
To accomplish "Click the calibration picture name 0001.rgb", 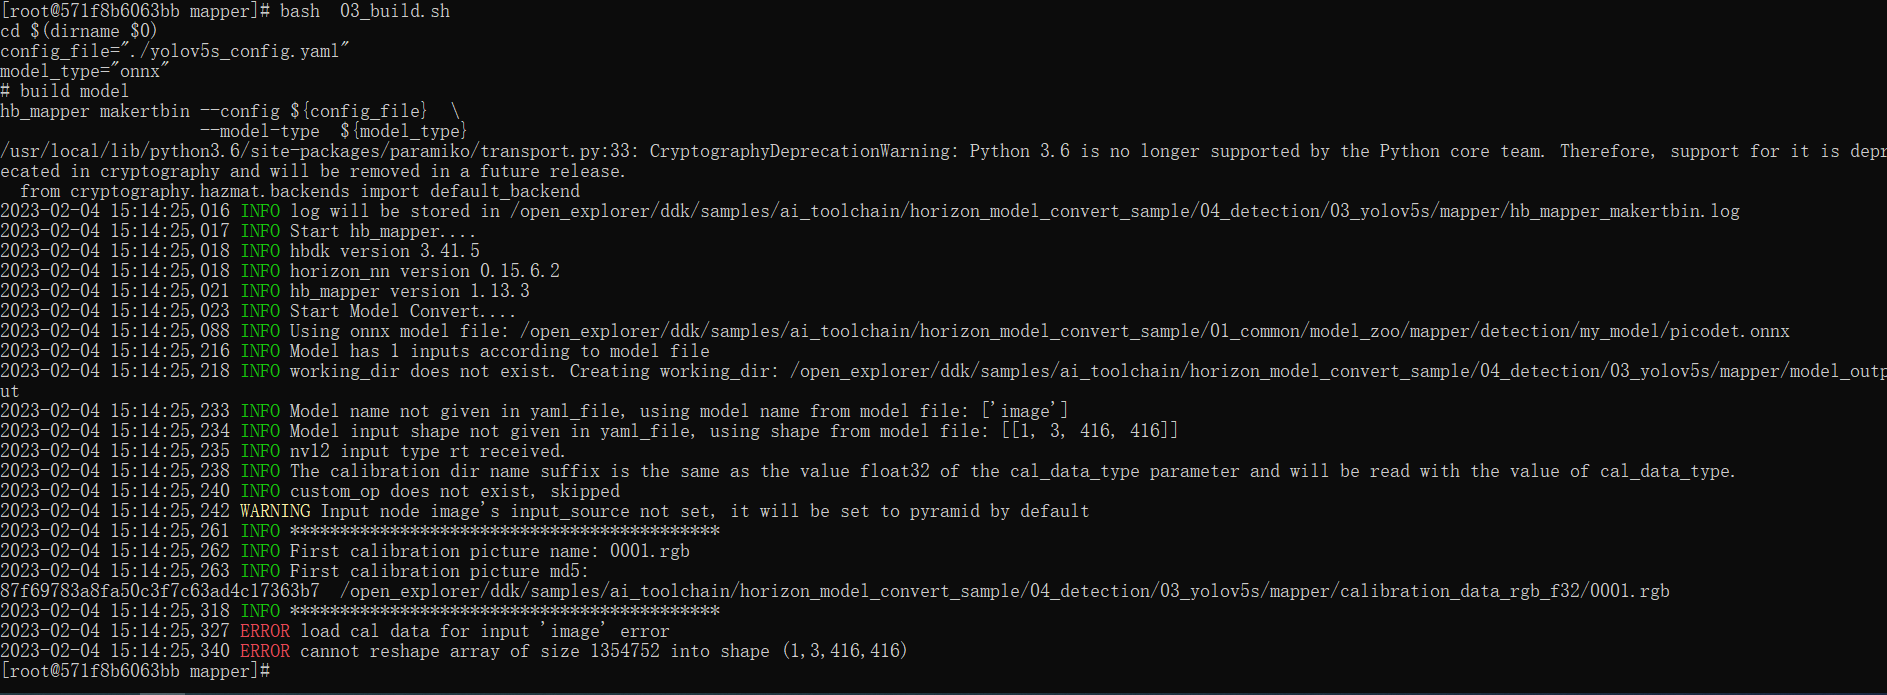I will [649, 551].
